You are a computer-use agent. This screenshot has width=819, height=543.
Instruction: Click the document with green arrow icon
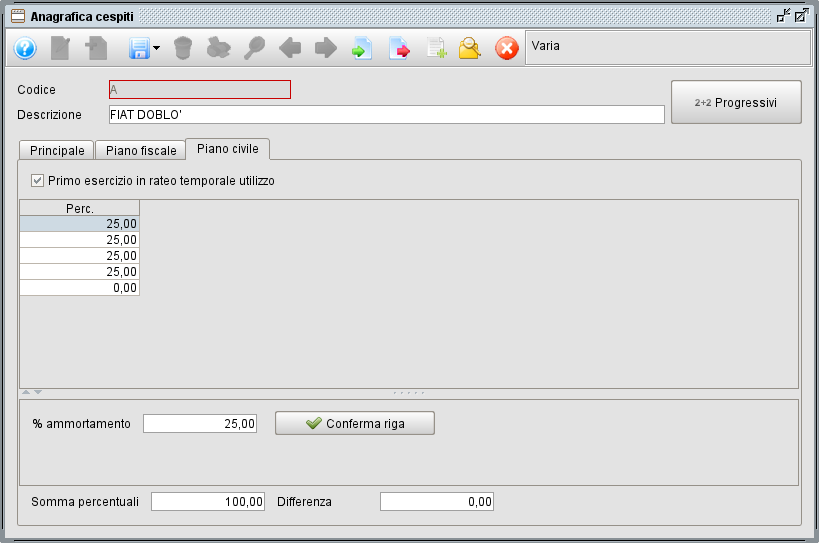(x=361, y=49)
